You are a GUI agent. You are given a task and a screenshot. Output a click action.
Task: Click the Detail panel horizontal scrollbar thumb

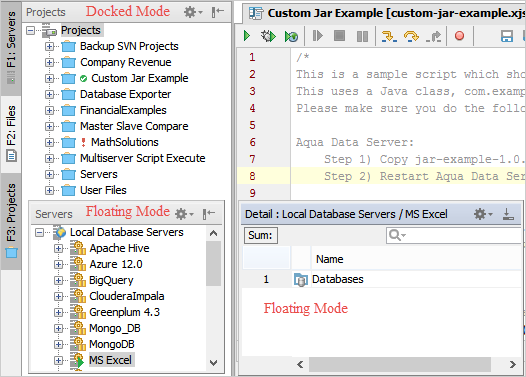click(x=400, y=364)
